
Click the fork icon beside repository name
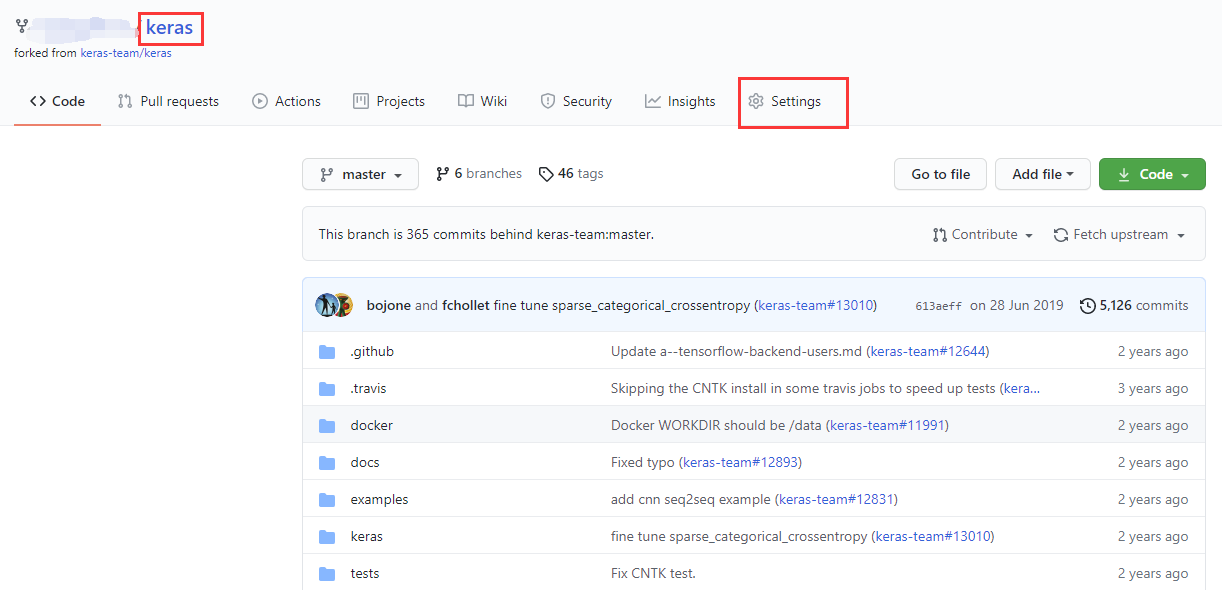coord(21,26)
